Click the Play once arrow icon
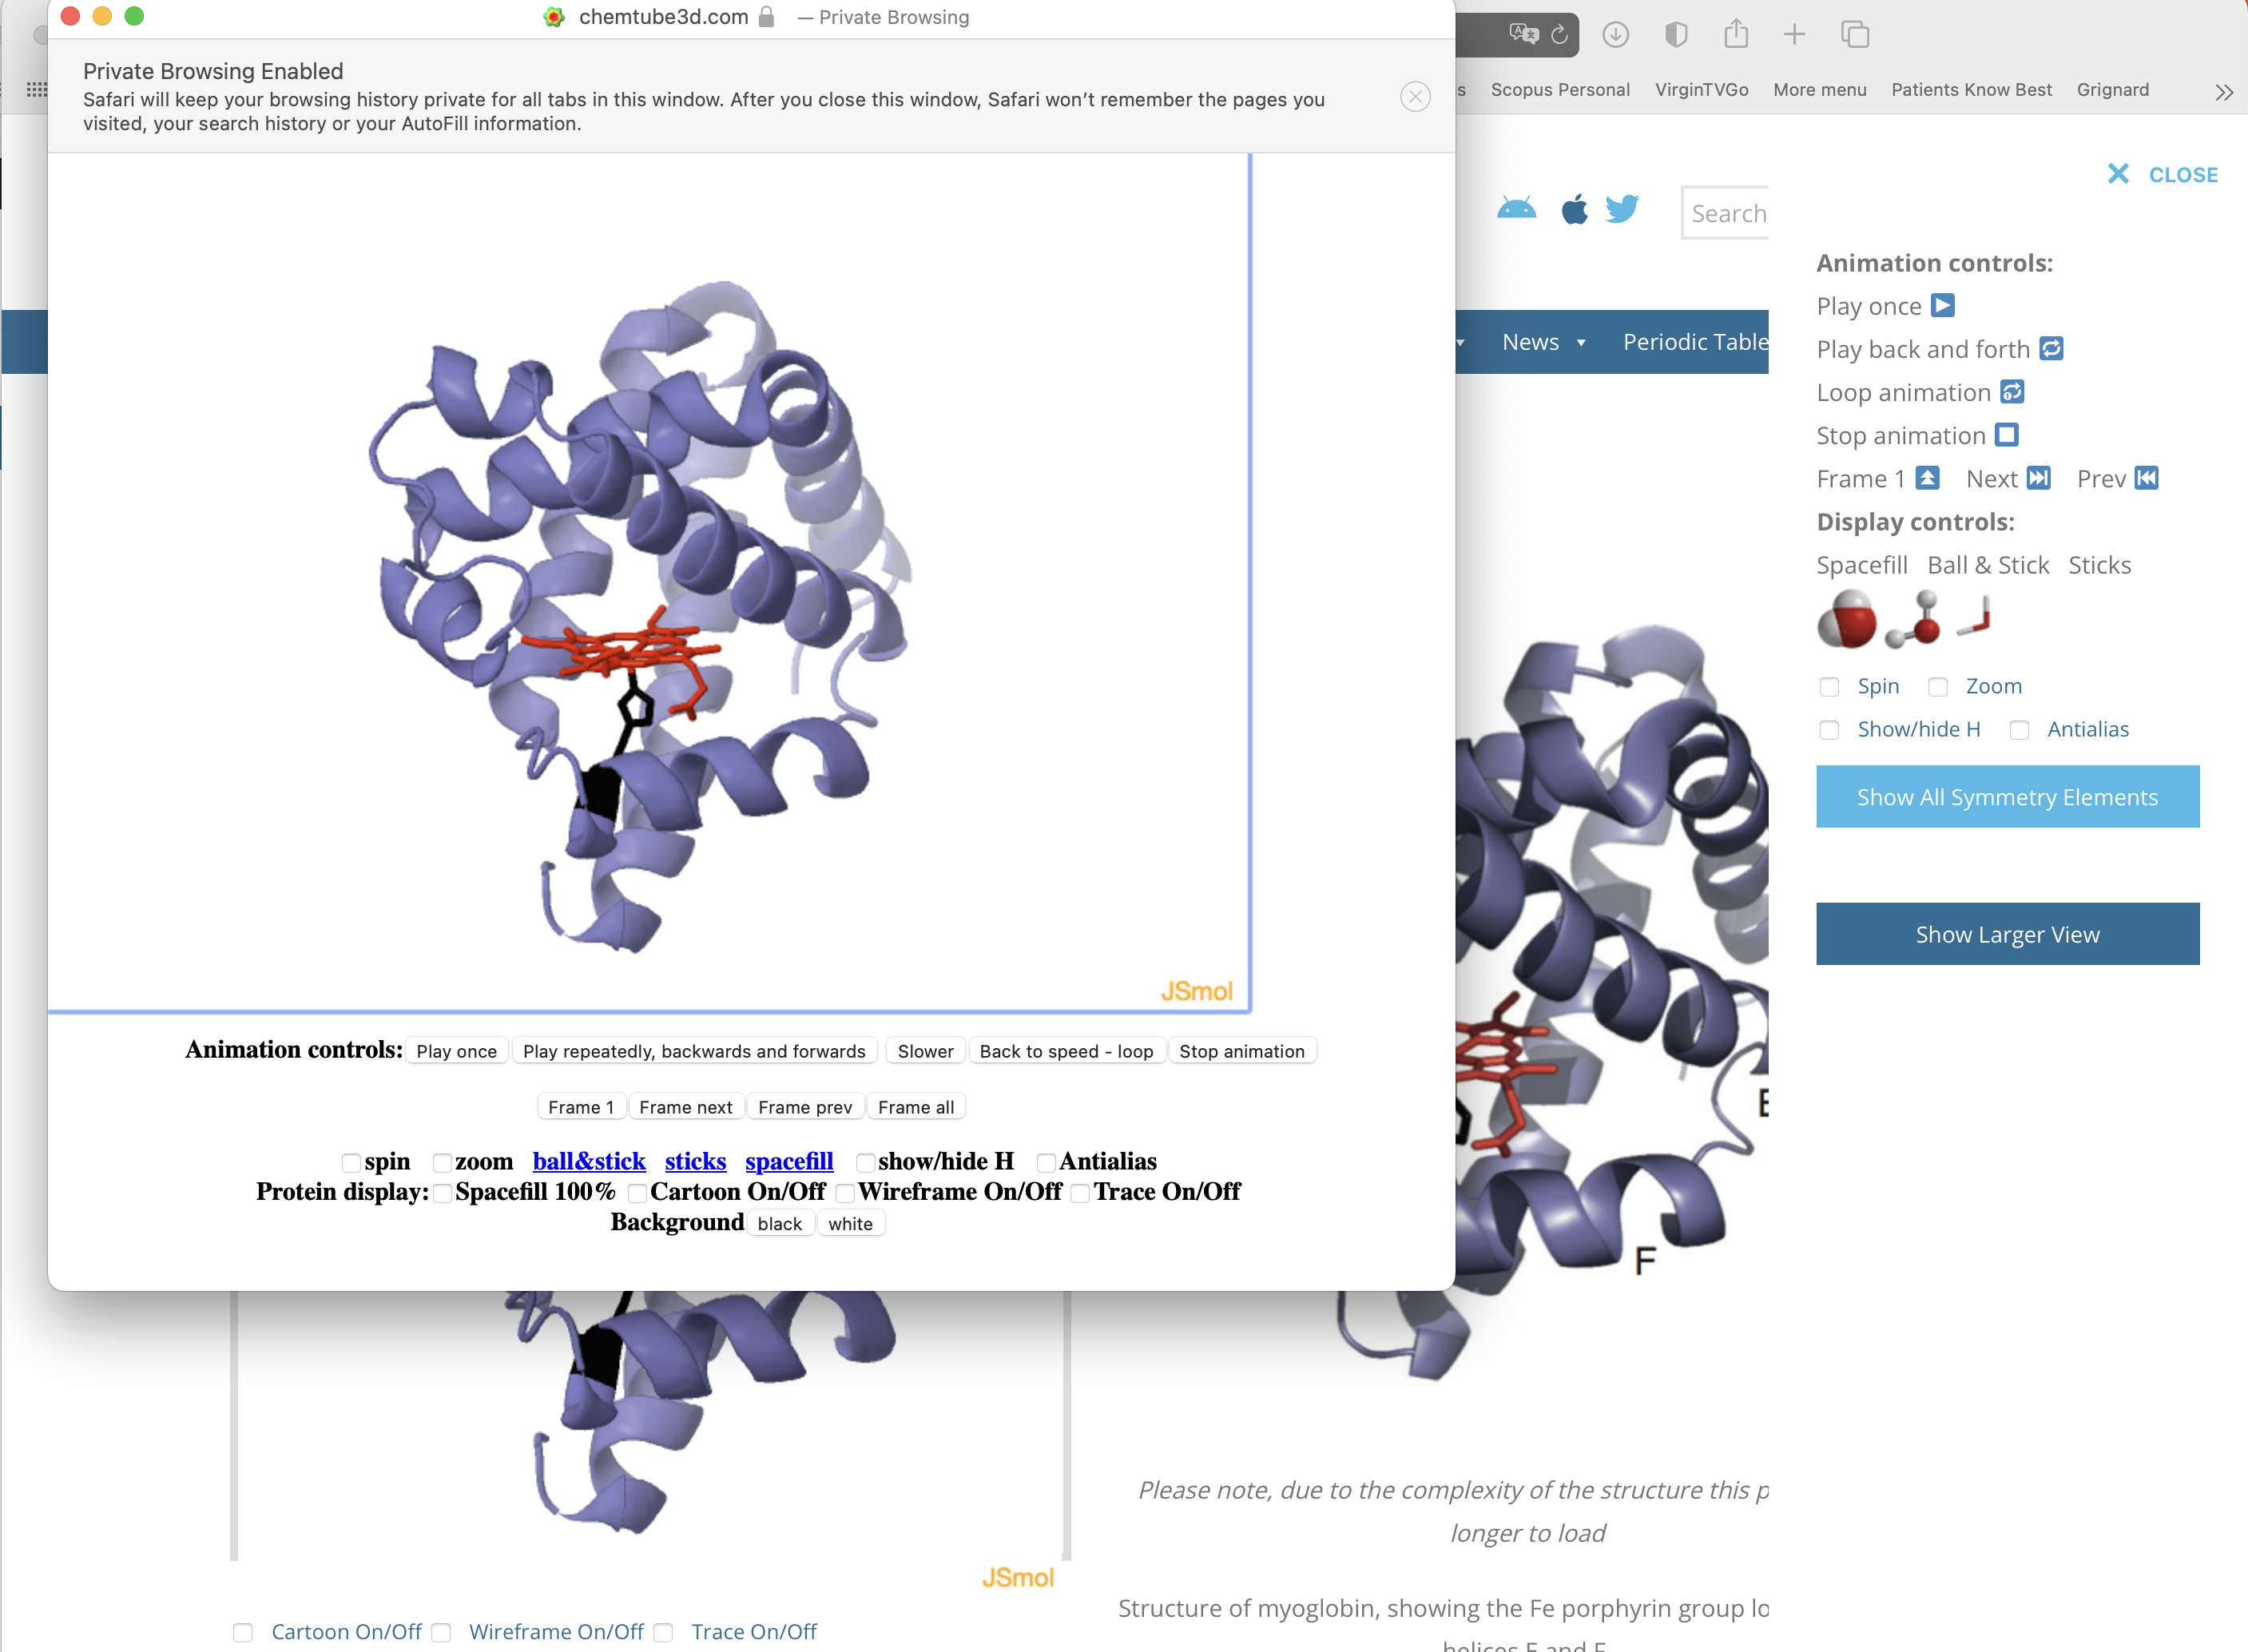 (x=1942, y=305)
